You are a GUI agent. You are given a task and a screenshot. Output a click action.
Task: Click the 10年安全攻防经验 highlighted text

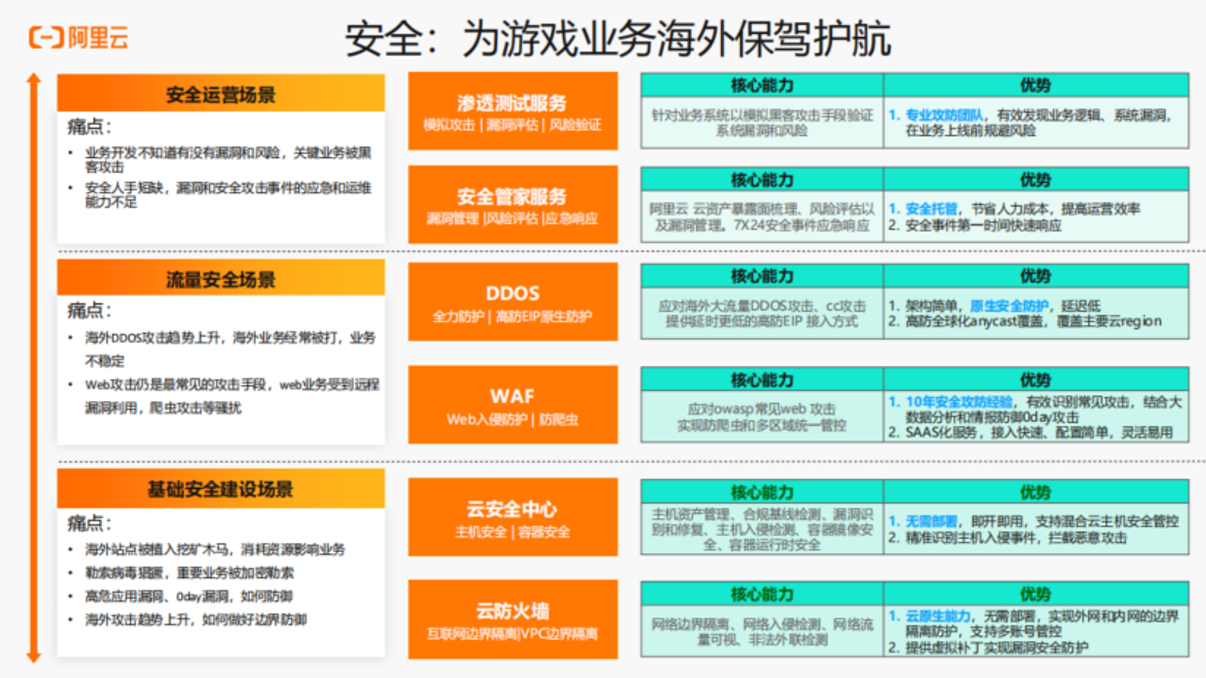coord(956,401)
